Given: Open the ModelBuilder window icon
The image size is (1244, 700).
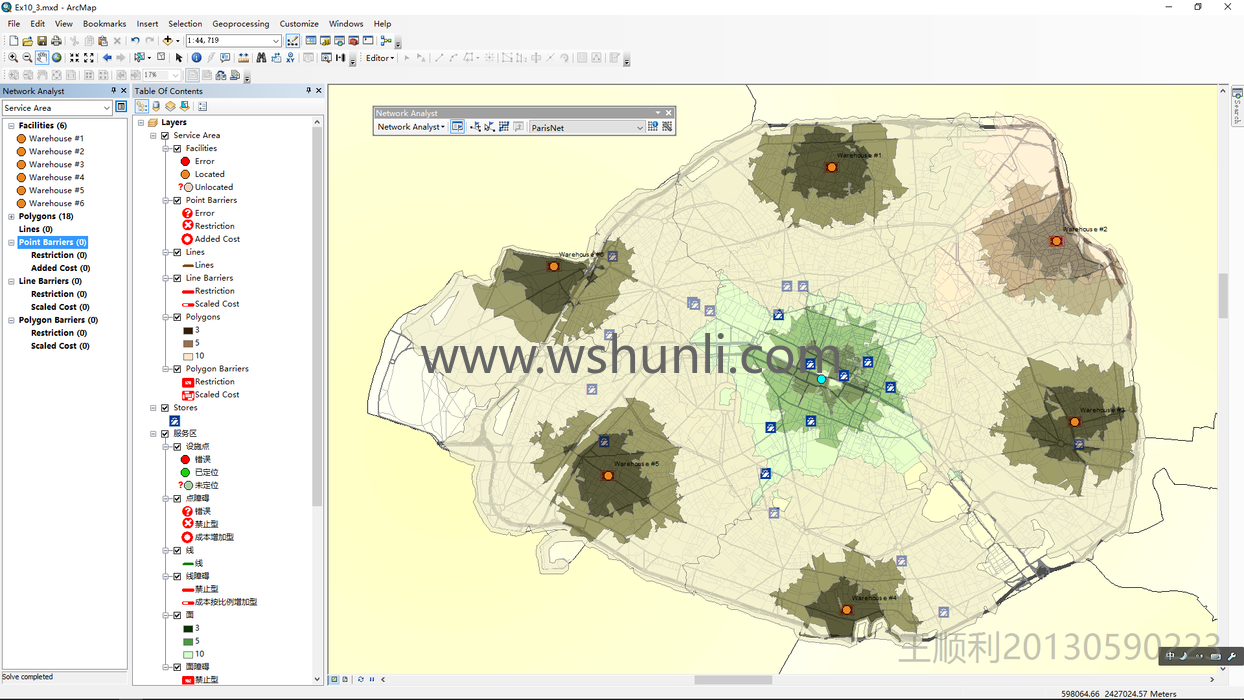Looking at the screenshot, I should 386,41.
